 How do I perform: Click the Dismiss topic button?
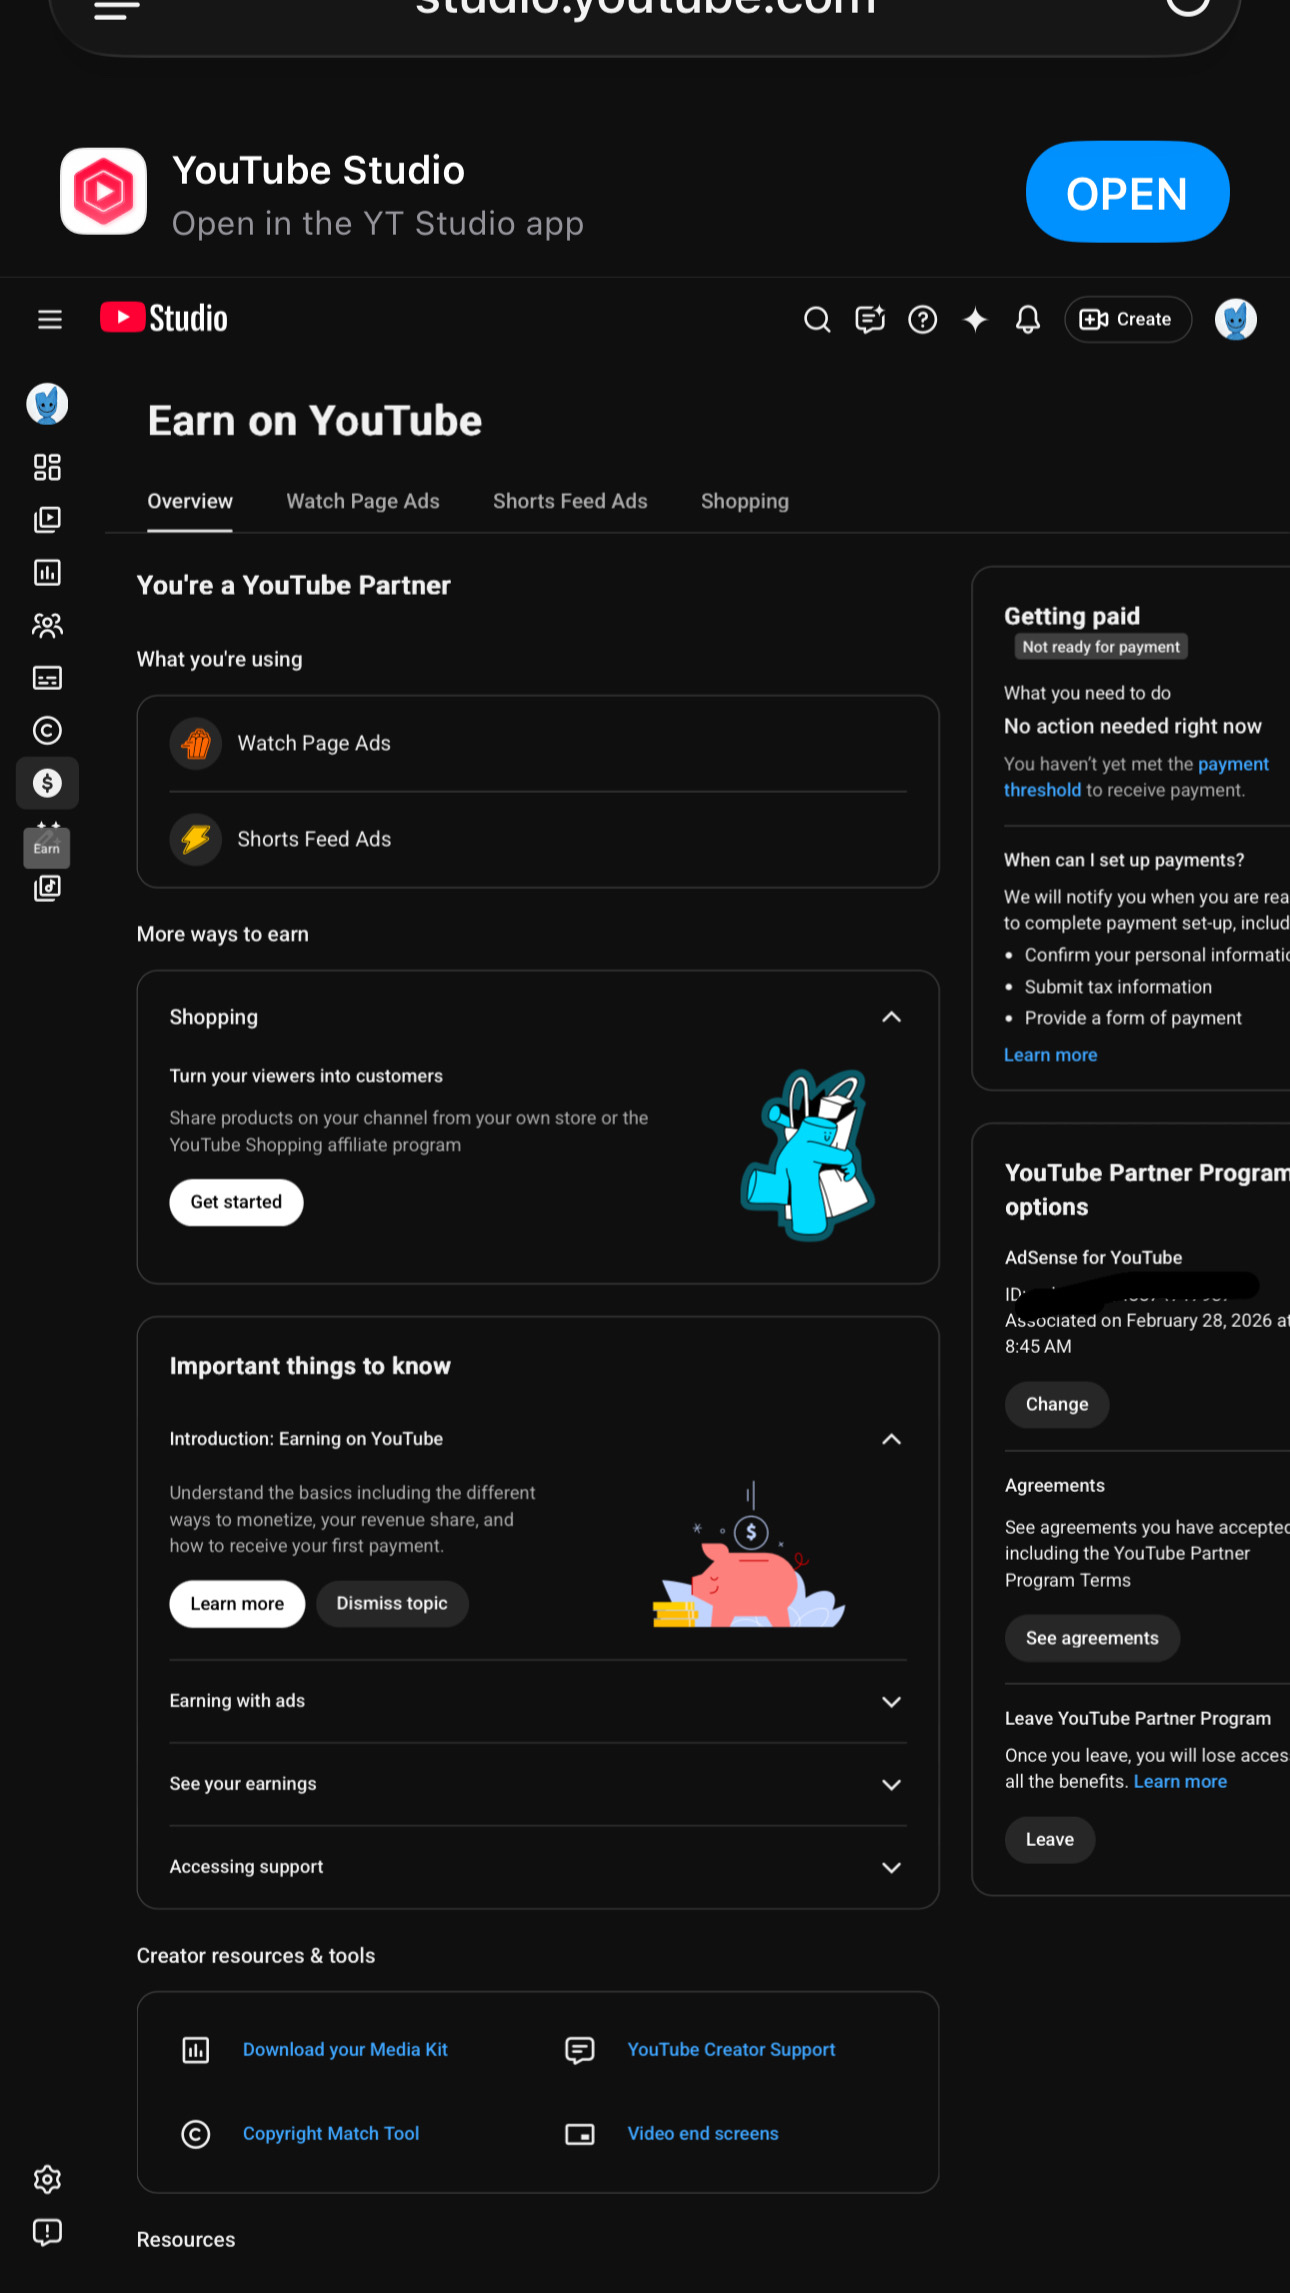pyautogui.click(x=392, y=1603)
